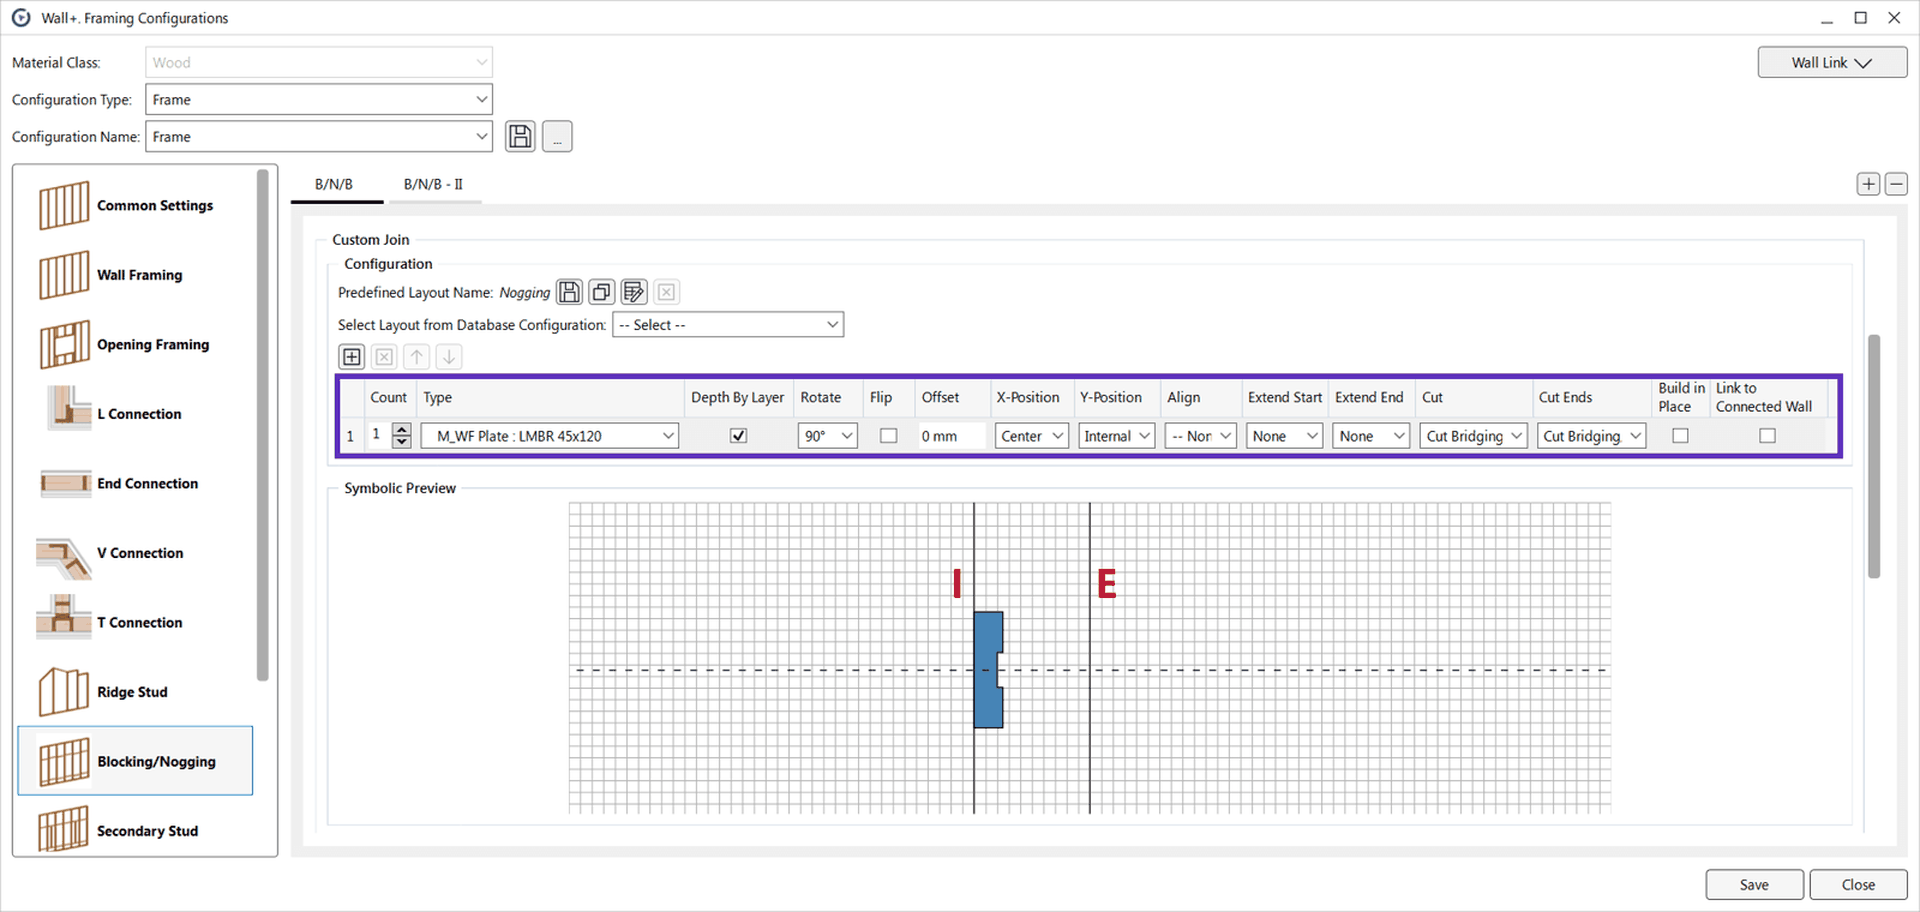Select the B/N/B tab

click(334, 185)
